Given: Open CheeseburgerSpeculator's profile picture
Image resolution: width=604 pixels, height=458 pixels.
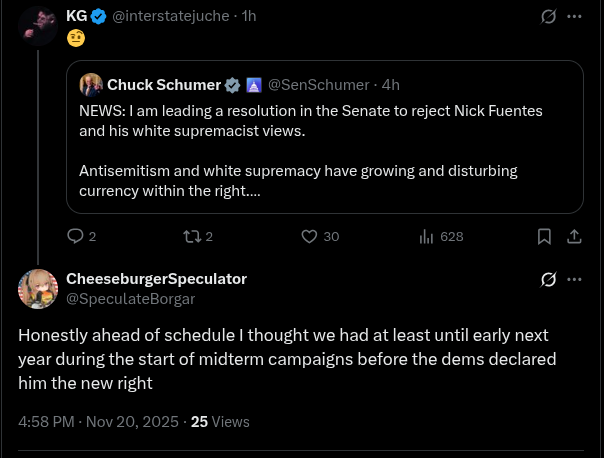Looking at the screenshot, I should point(38,289).
